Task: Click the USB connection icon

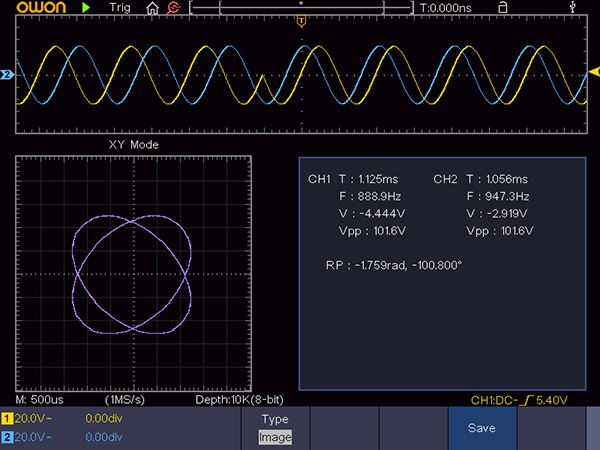Action: click(571, 7)
